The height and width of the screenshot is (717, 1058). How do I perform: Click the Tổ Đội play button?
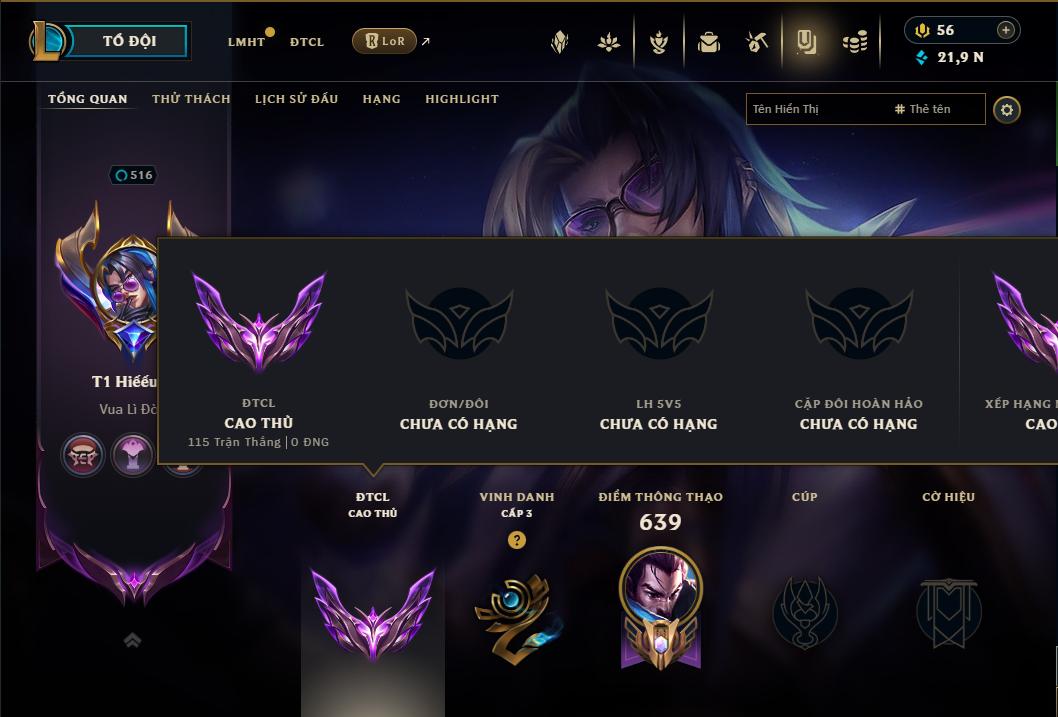pos(128,41)
